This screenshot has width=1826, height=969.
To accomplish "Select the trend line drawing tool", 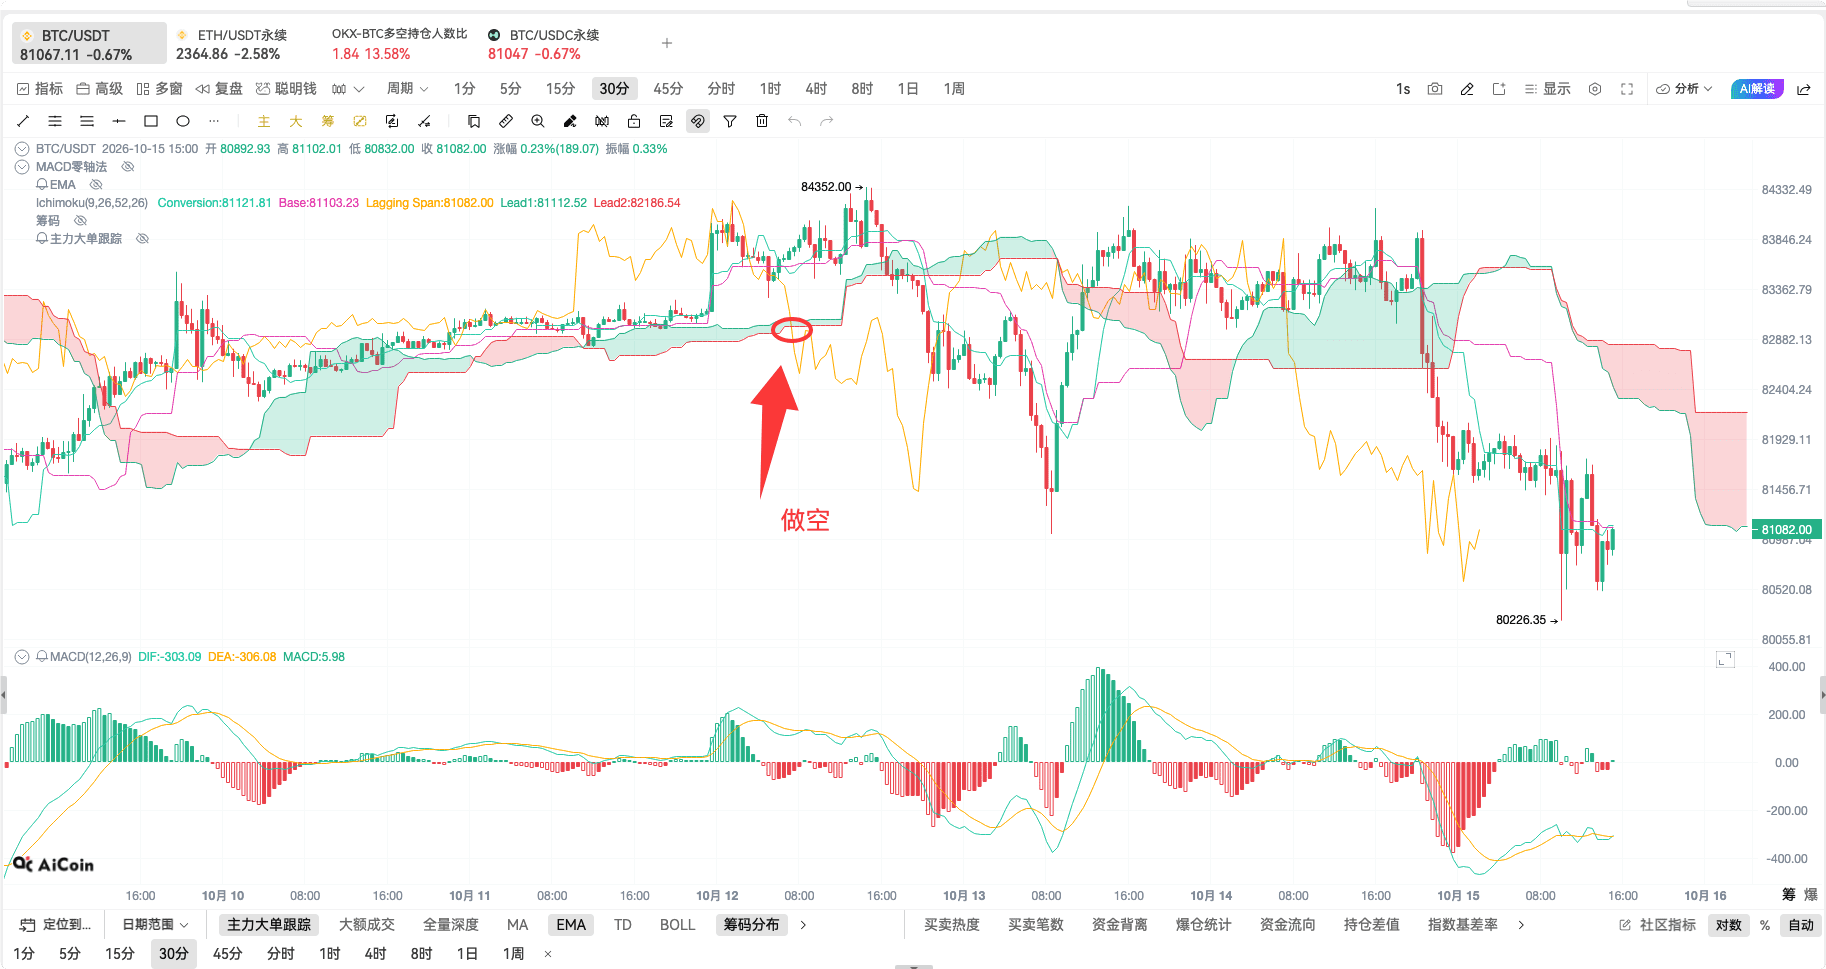I will (23, 121).
